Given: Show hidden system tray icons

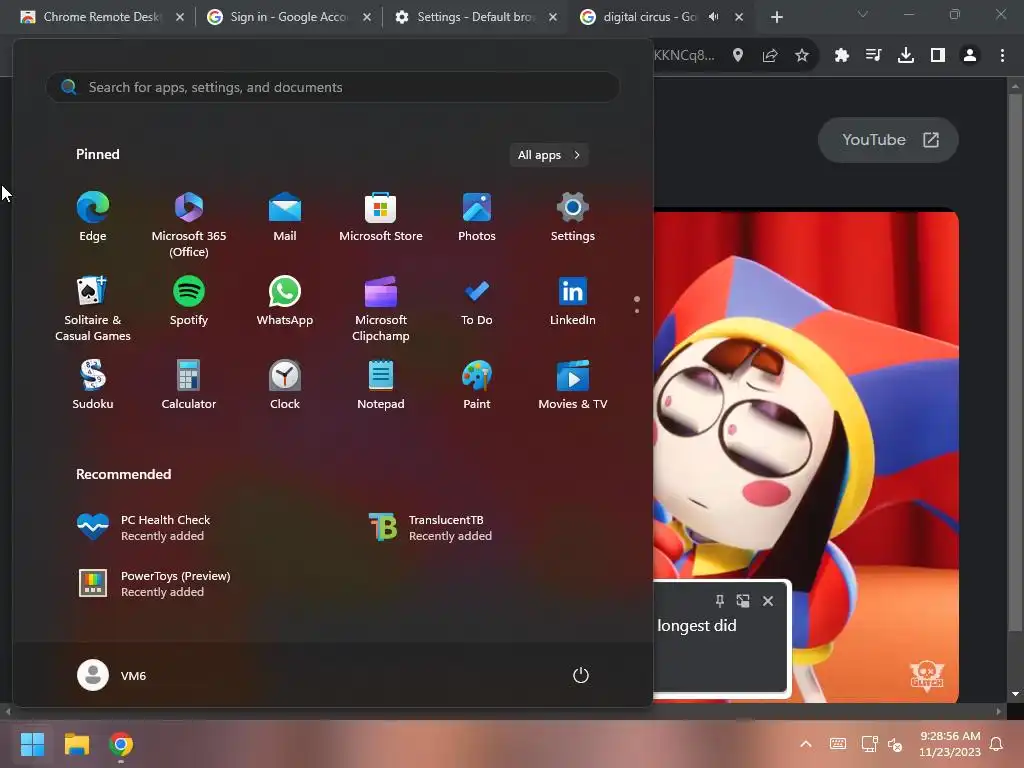Looking at the screenshot, I should pos(806,744).
